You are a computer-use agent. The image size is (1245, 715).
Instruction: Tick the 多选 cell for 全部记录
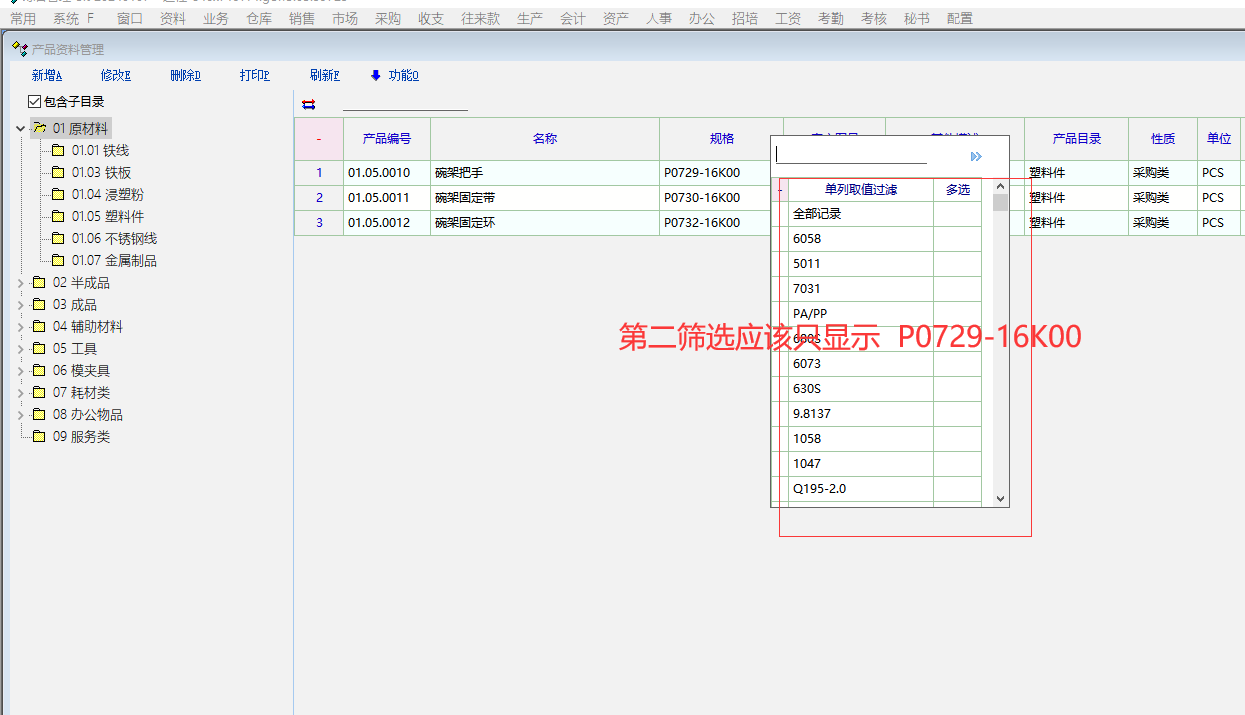[x=957, y=214]
